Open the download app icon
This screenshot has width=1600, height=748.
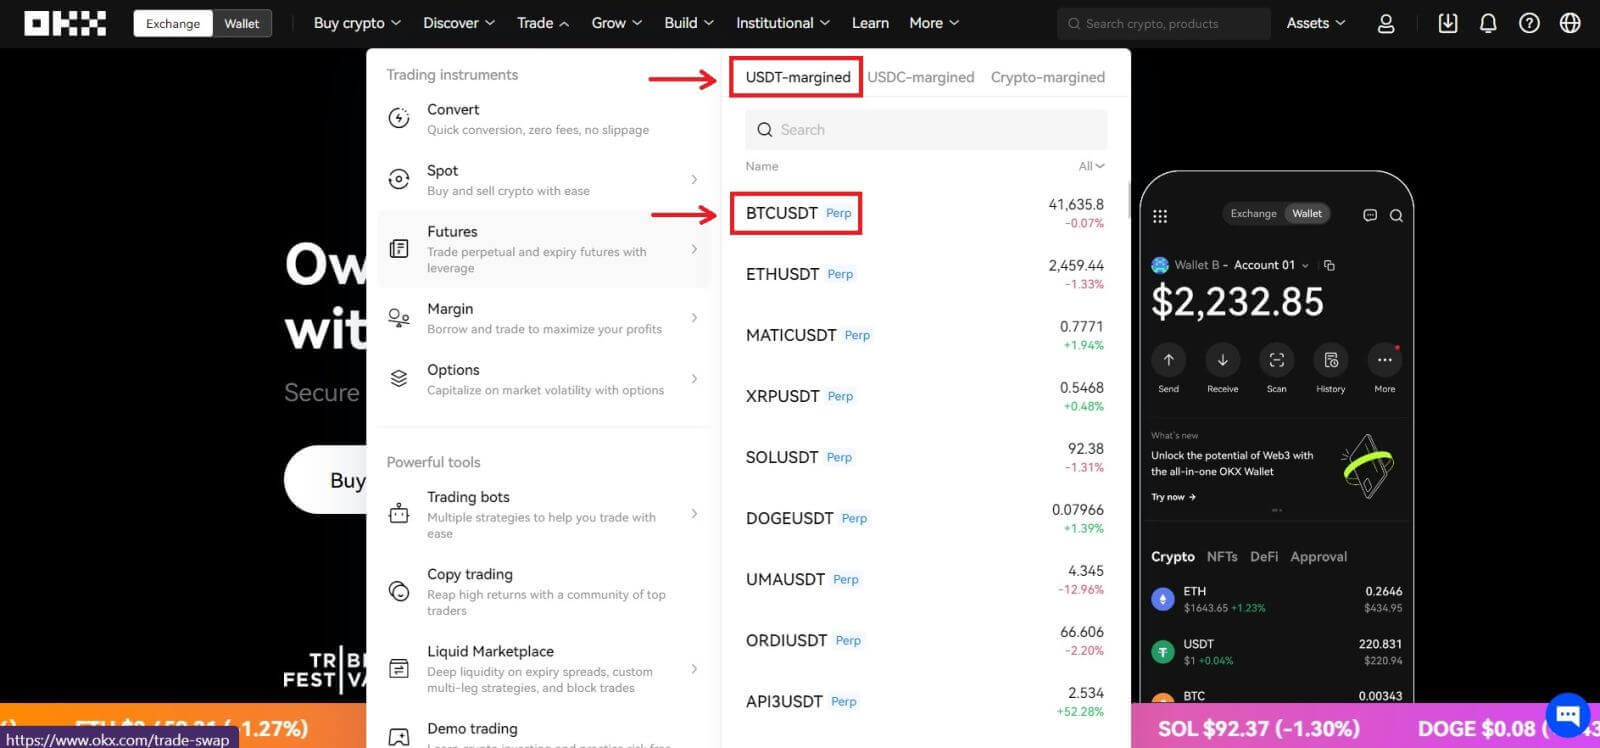(1447, 23)
